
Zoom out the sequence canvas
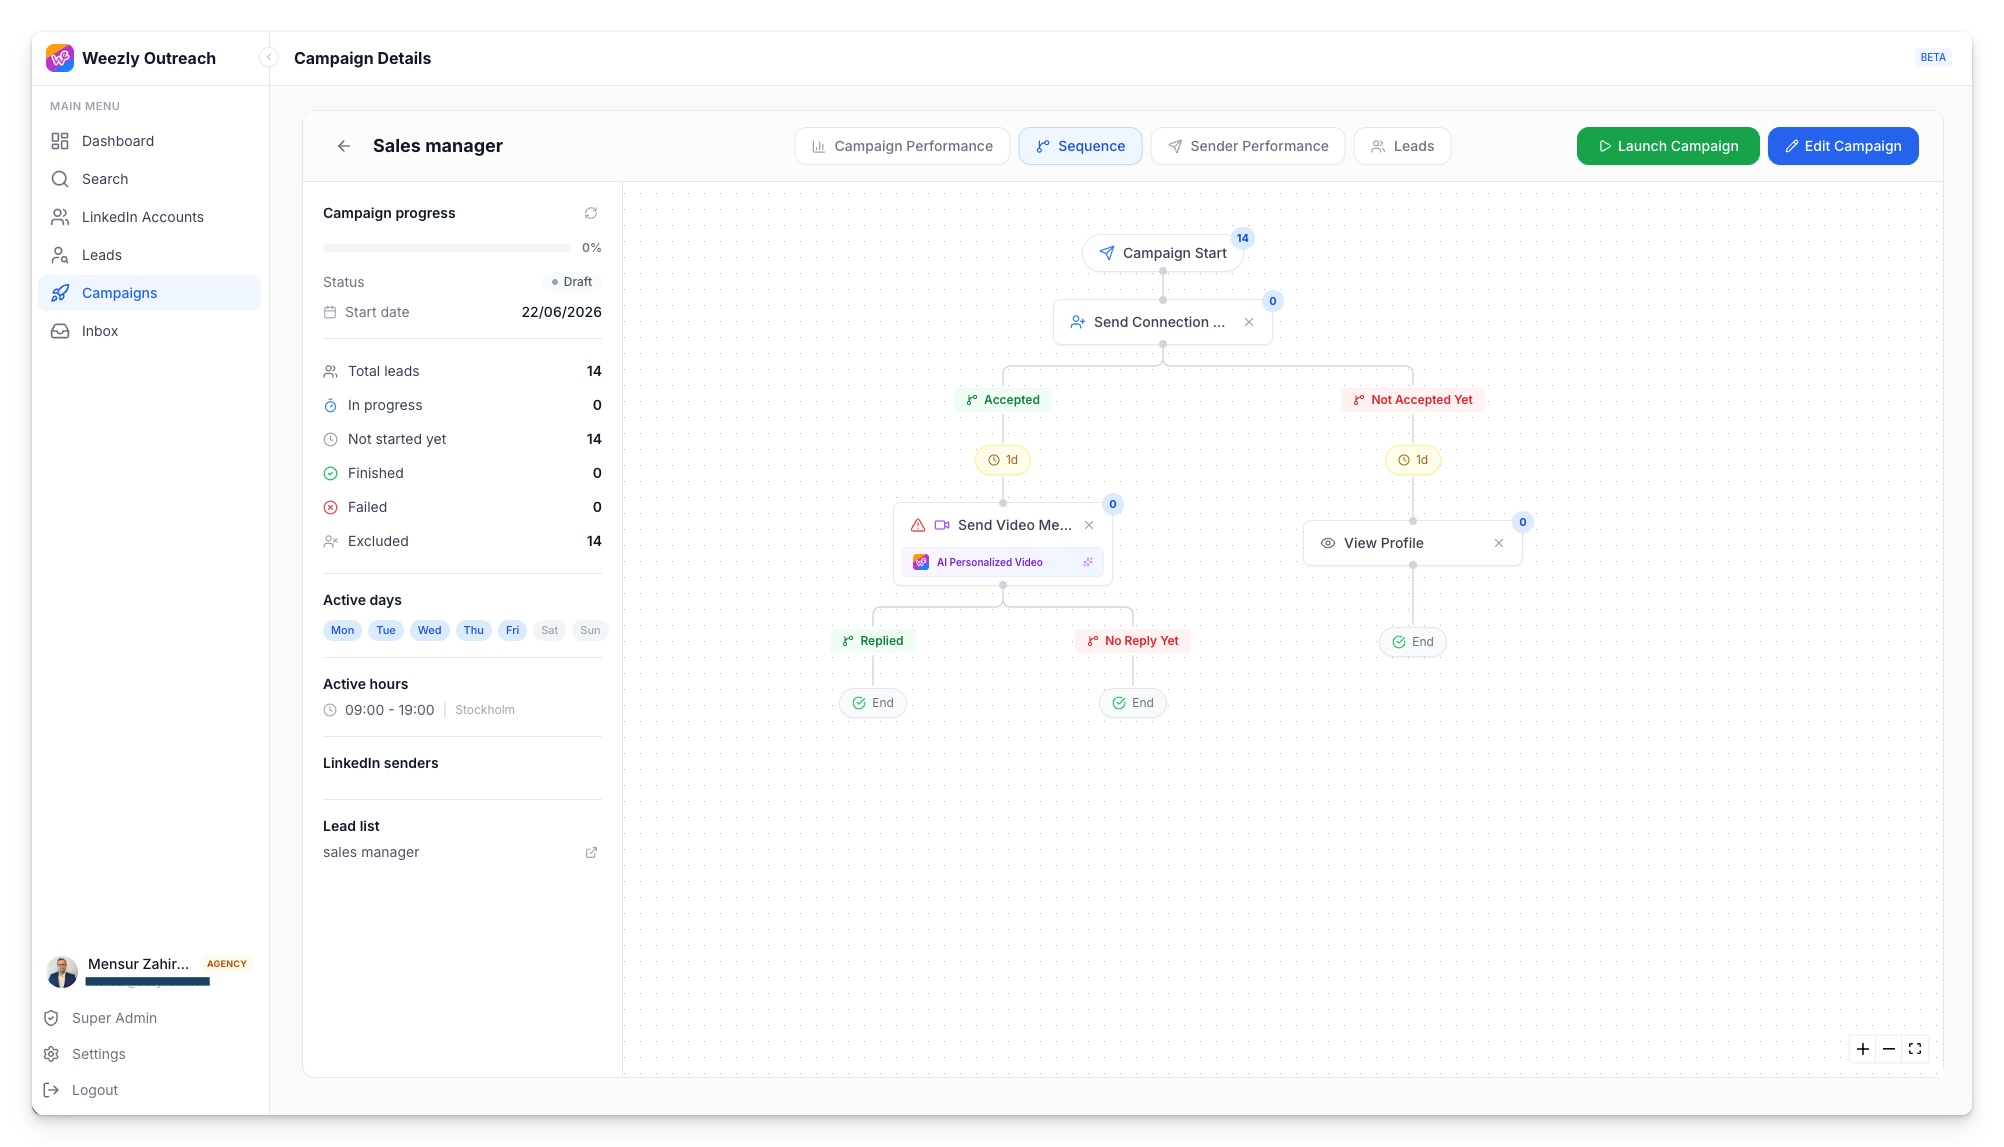click(1889, 1049)
